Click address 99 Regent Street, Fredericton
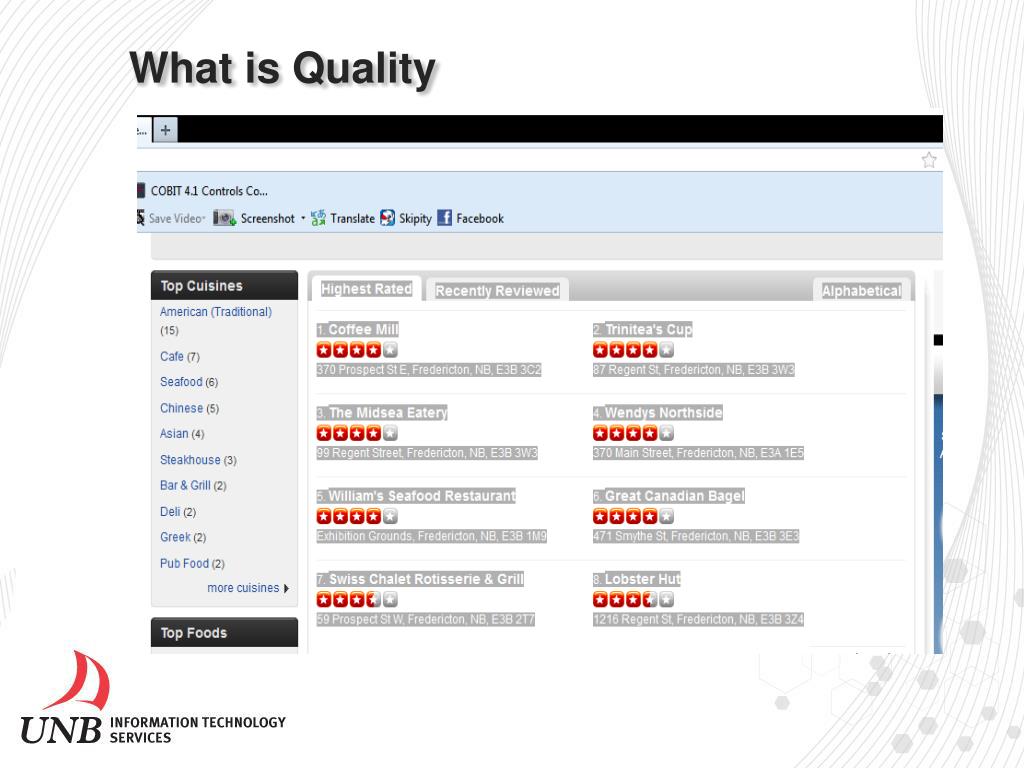Viewport: 1024px width, 768px height. pyautogui.click(x=427, y=453)
